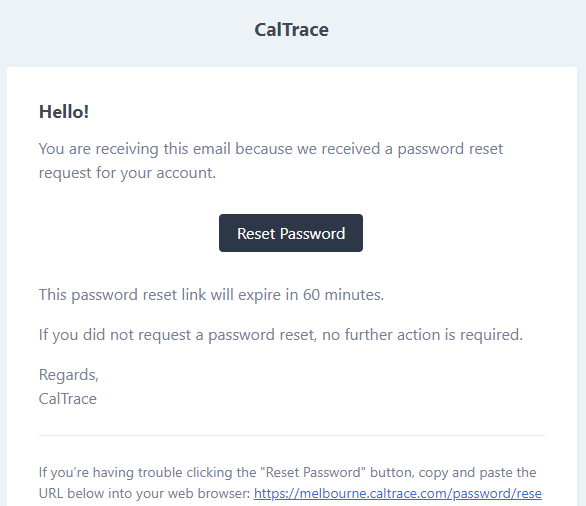Click the words "password reset" in first paragraph
The image size is (586, 506).
click(x=450, y=149)
